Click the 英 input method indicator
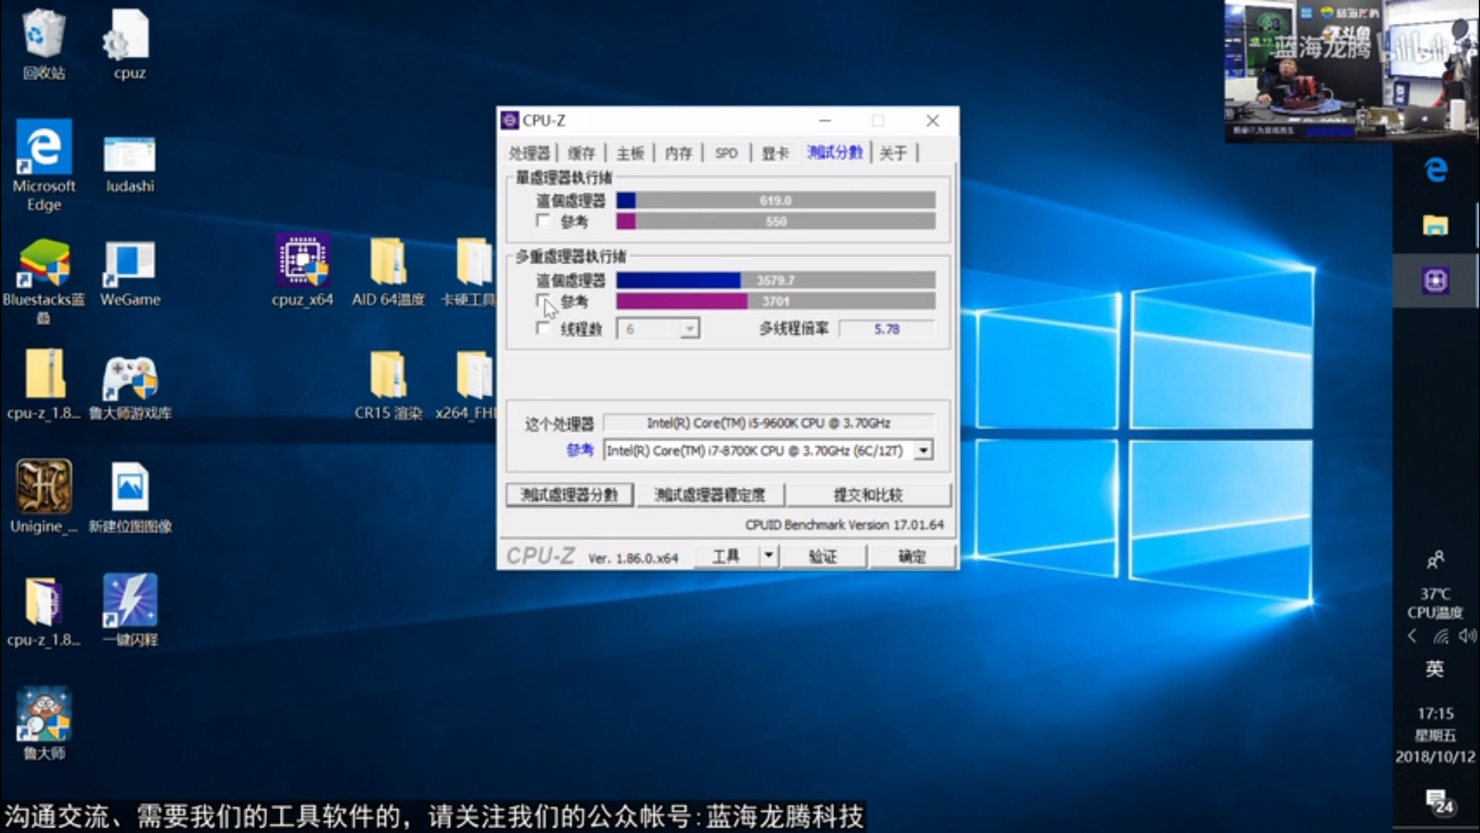1480x833 pixels. (x=1435, y=669)
